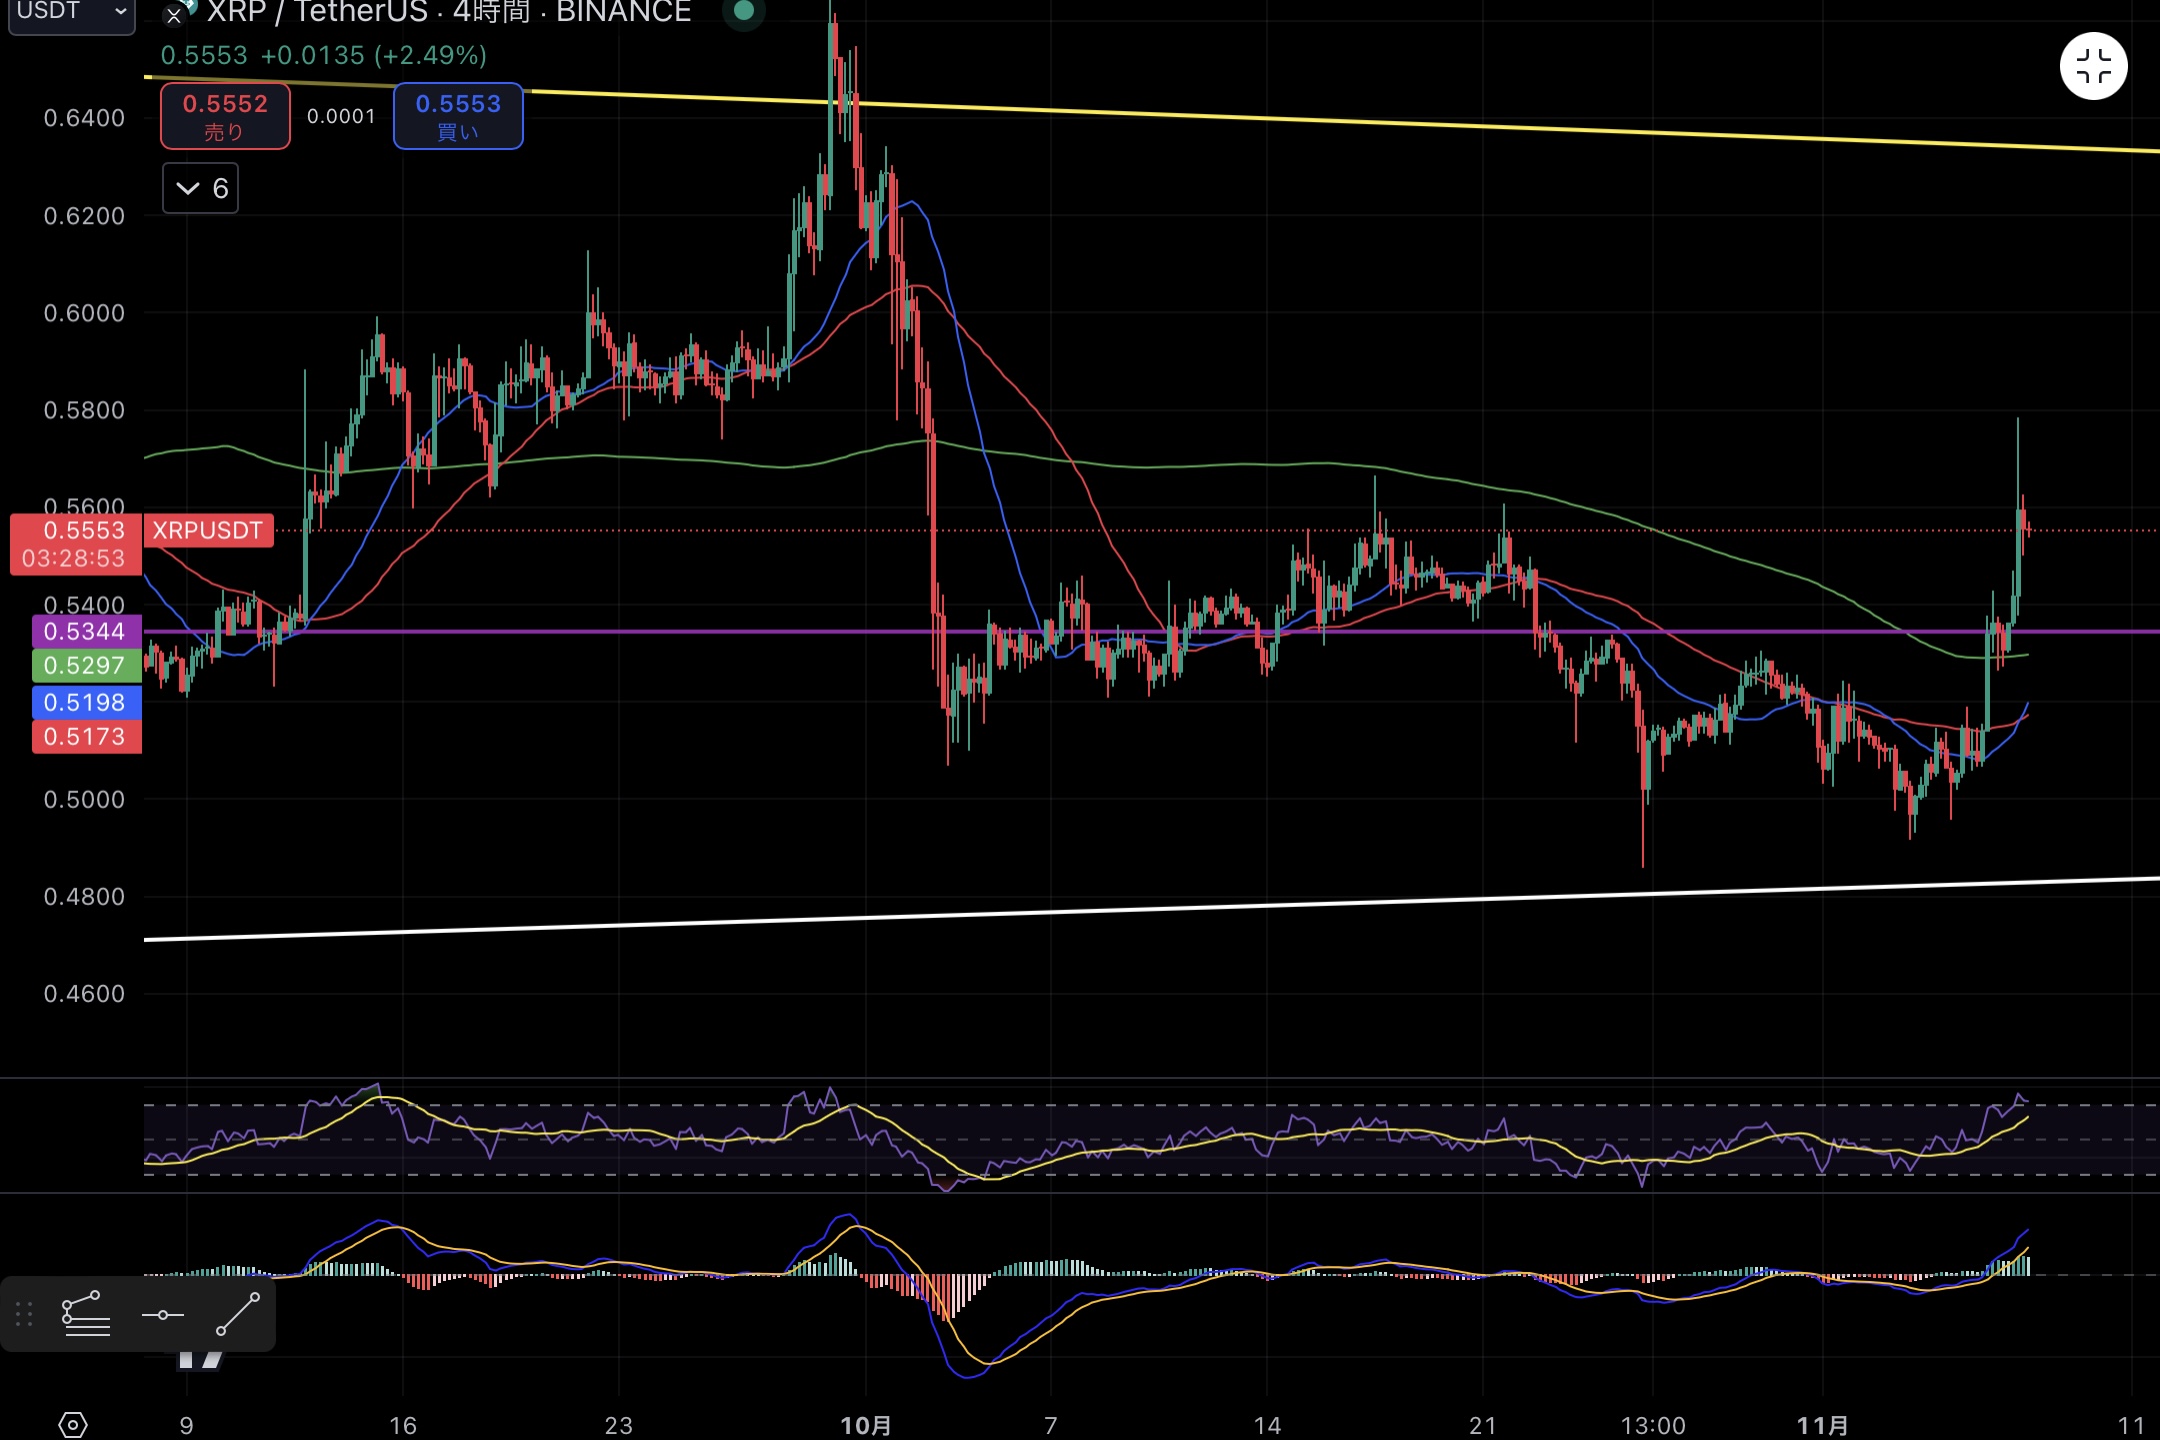The image size is (2160, 1440).
Task: Click the 11月 time axis label
Action: pyautogui.click(x=1823, y=1425)
